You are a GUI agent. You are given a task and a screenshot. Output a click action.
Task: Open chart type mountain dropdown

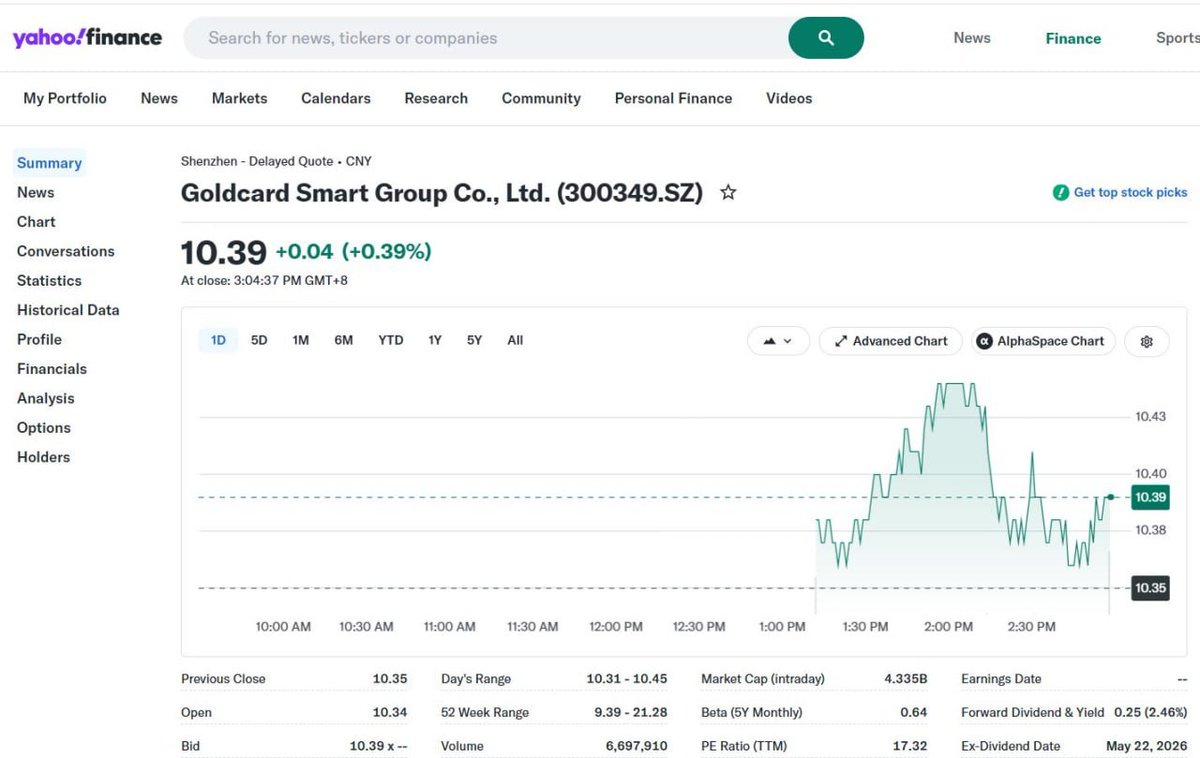pyautogui.click(x=778, y=341)
